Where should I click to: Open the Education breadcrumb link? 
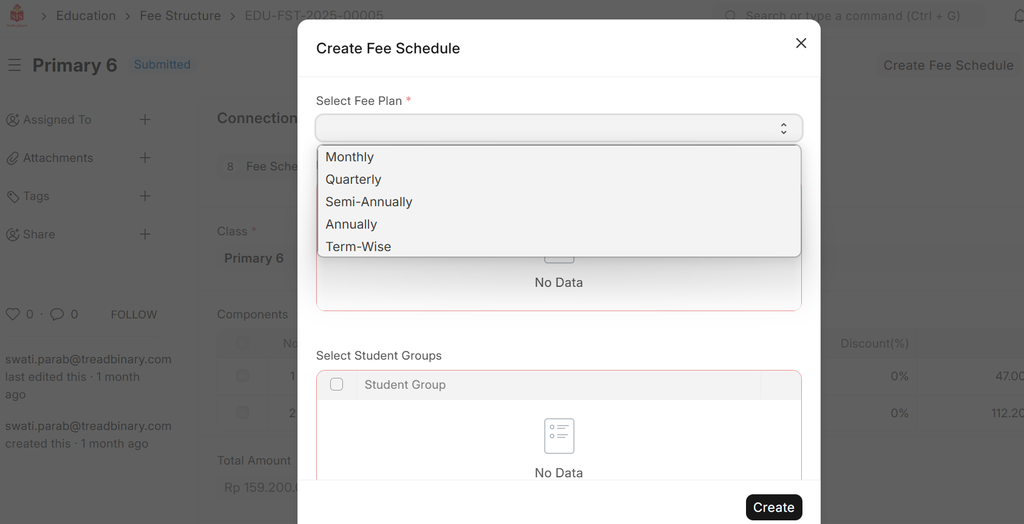(86, 16)
